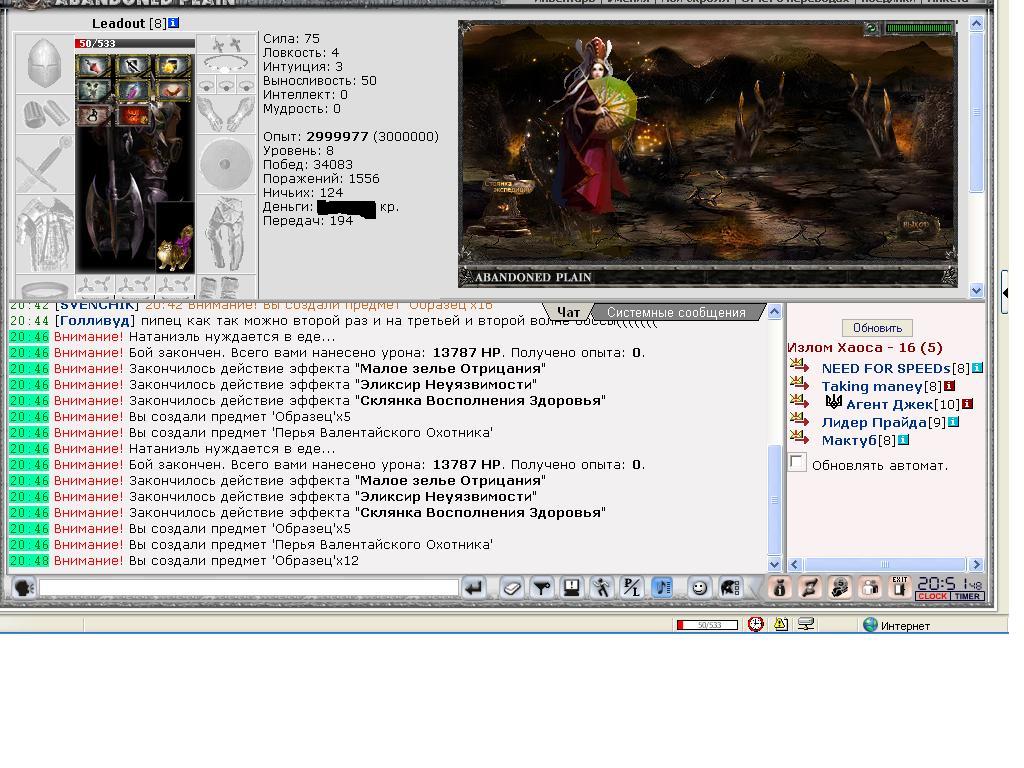Private message arrow beside NEED FOR SPEEDs
The height and width of the screenshot is (768, 1024).
(799, 366)
